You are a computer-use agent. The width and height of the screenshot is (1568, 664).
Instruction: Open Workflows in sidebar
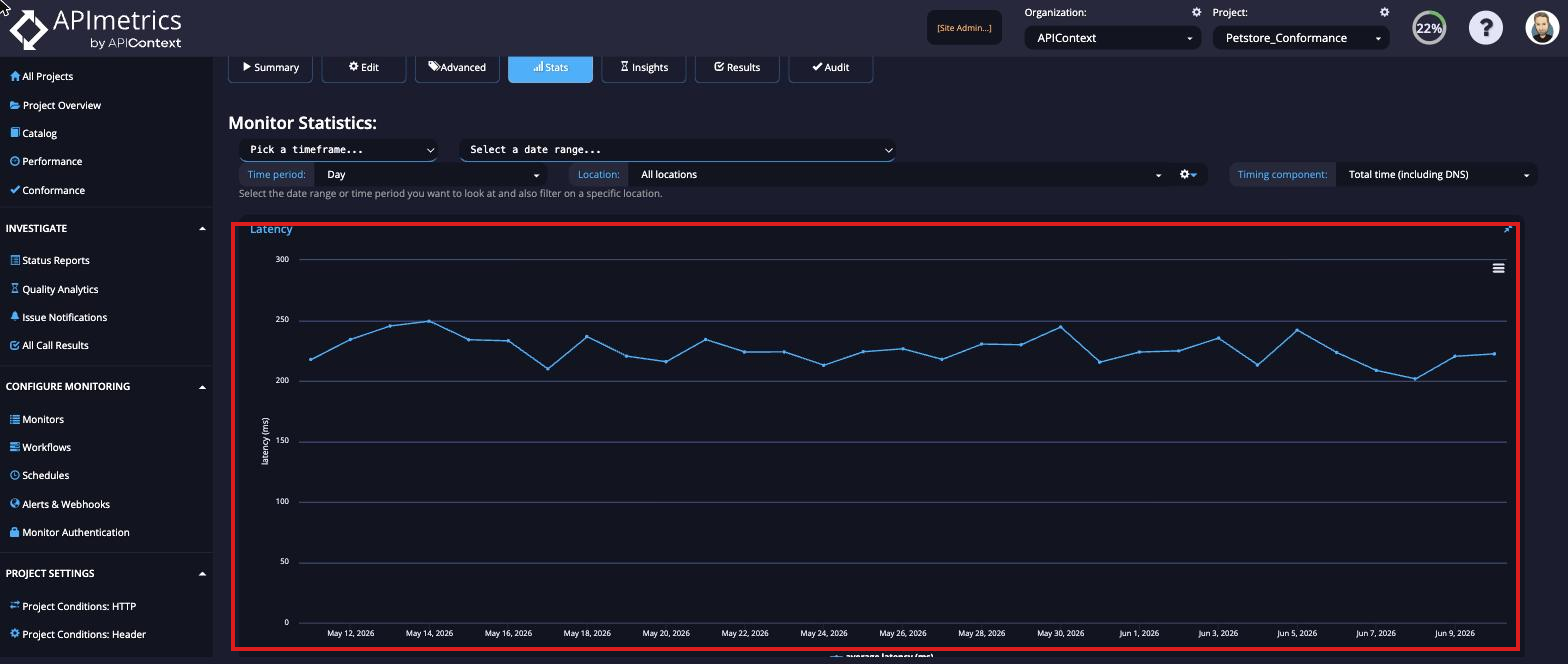[40, 447]
